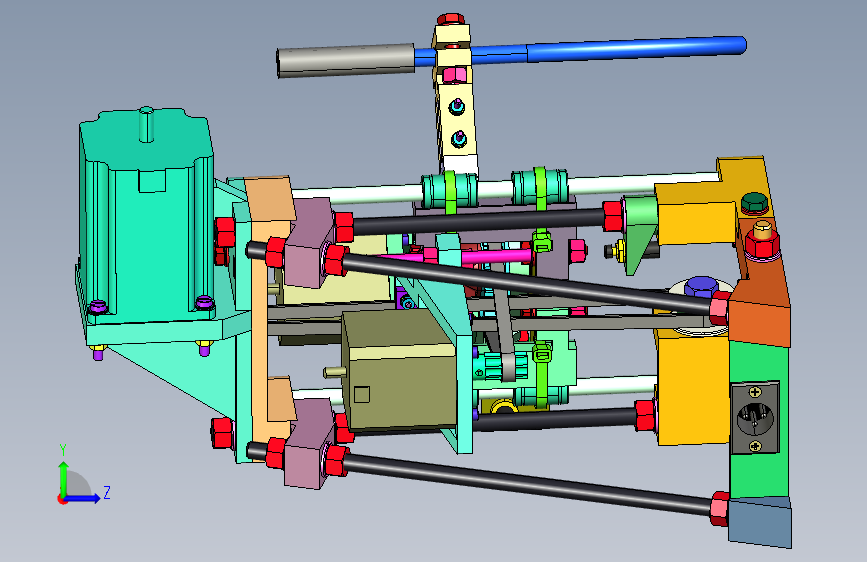The image size is (867, 562).
Task: Select the blue hex bolt on the round washer
Action: coord(701,286)
